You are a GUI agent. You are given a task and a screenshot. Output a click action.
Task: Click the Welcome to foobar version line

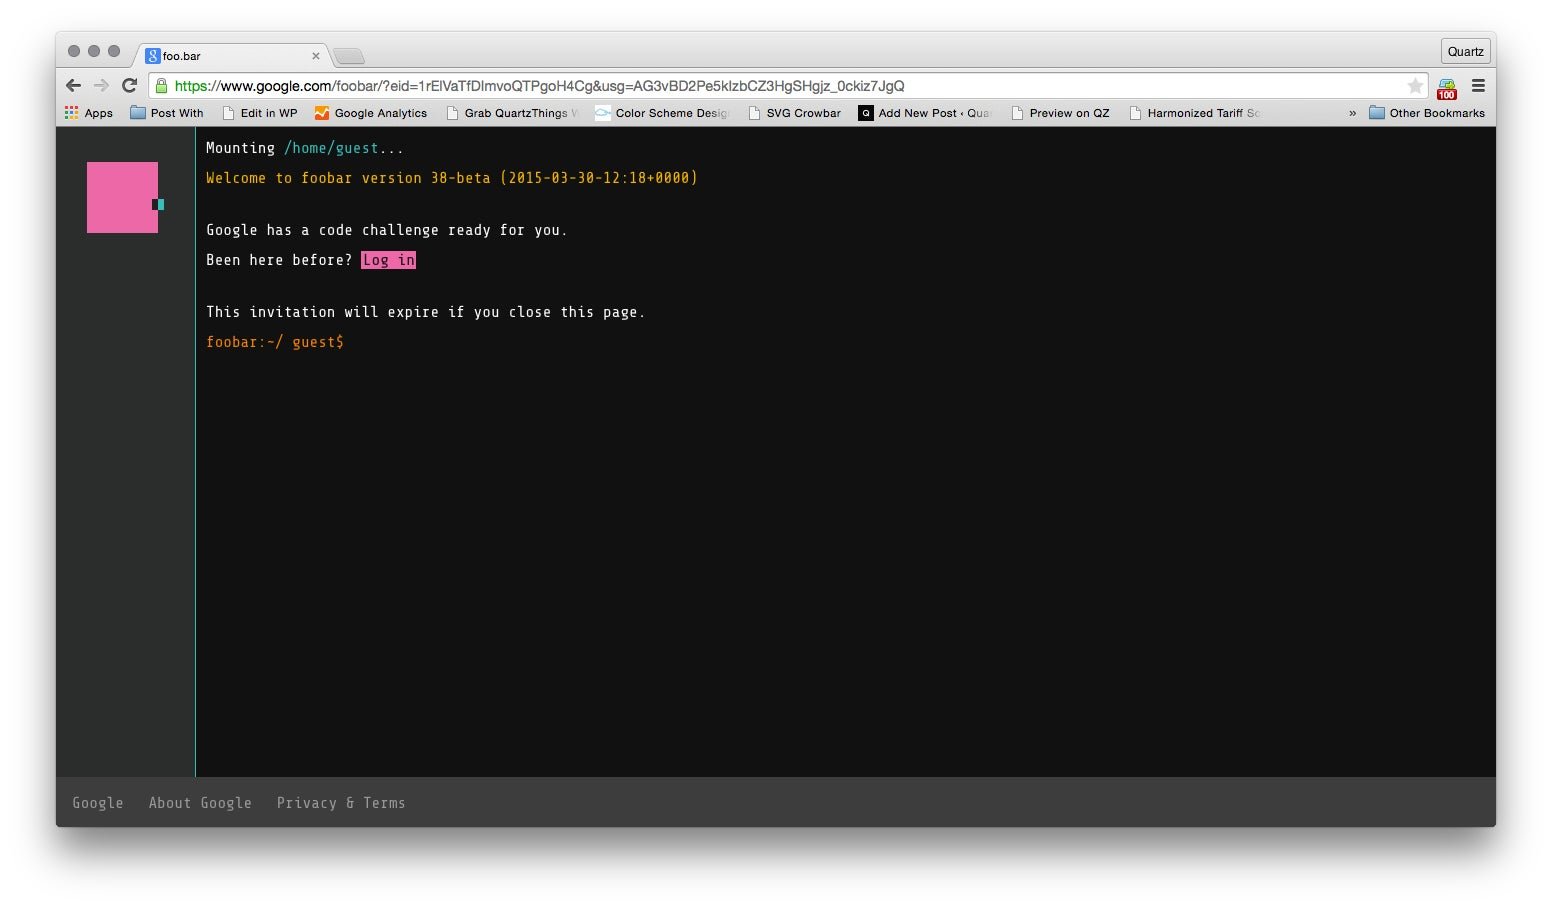tap(452, 178)
